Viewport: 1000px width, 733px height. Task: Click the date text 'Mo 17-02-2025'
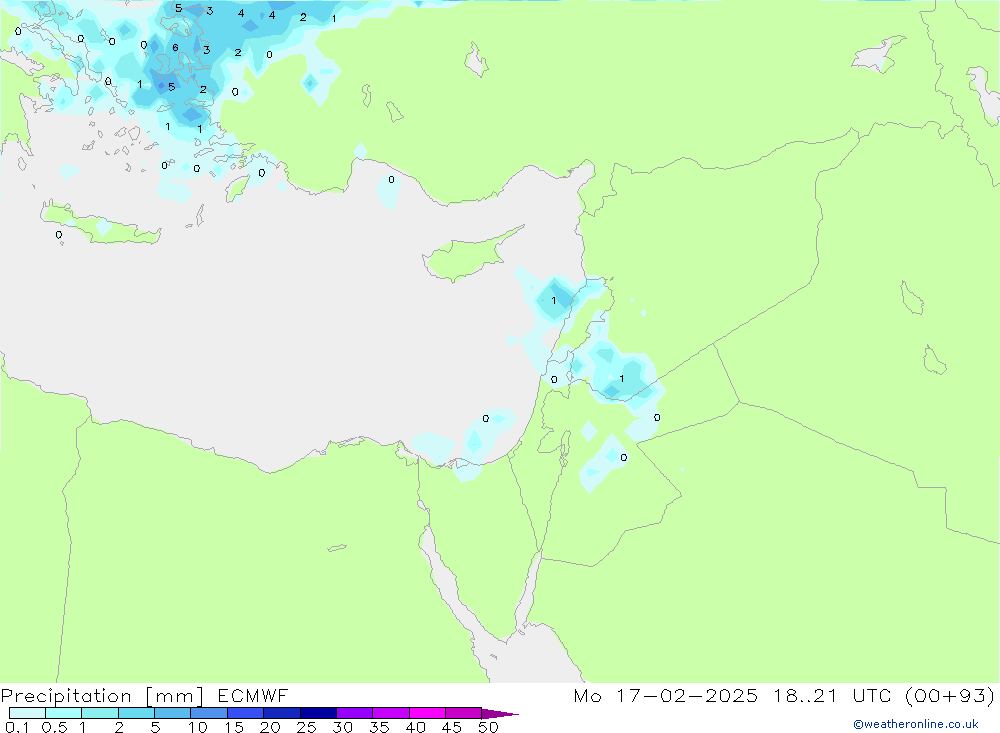(666, 696)
